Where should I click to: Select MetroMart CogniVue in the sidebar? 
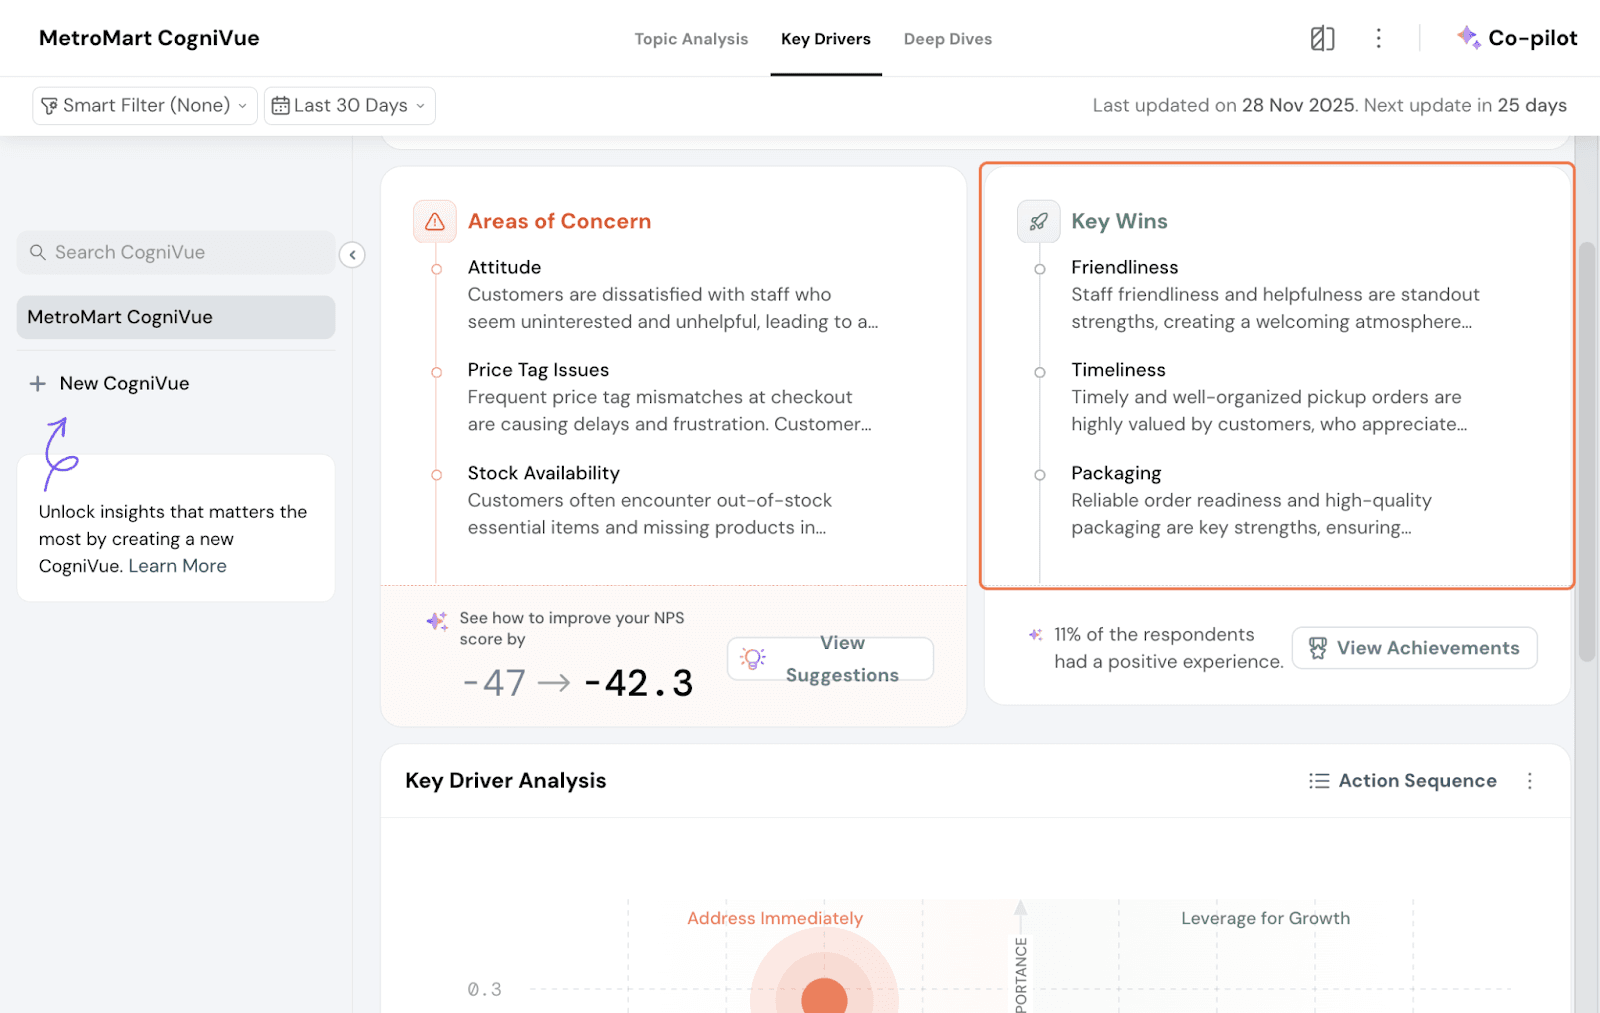tap(176, 317)
